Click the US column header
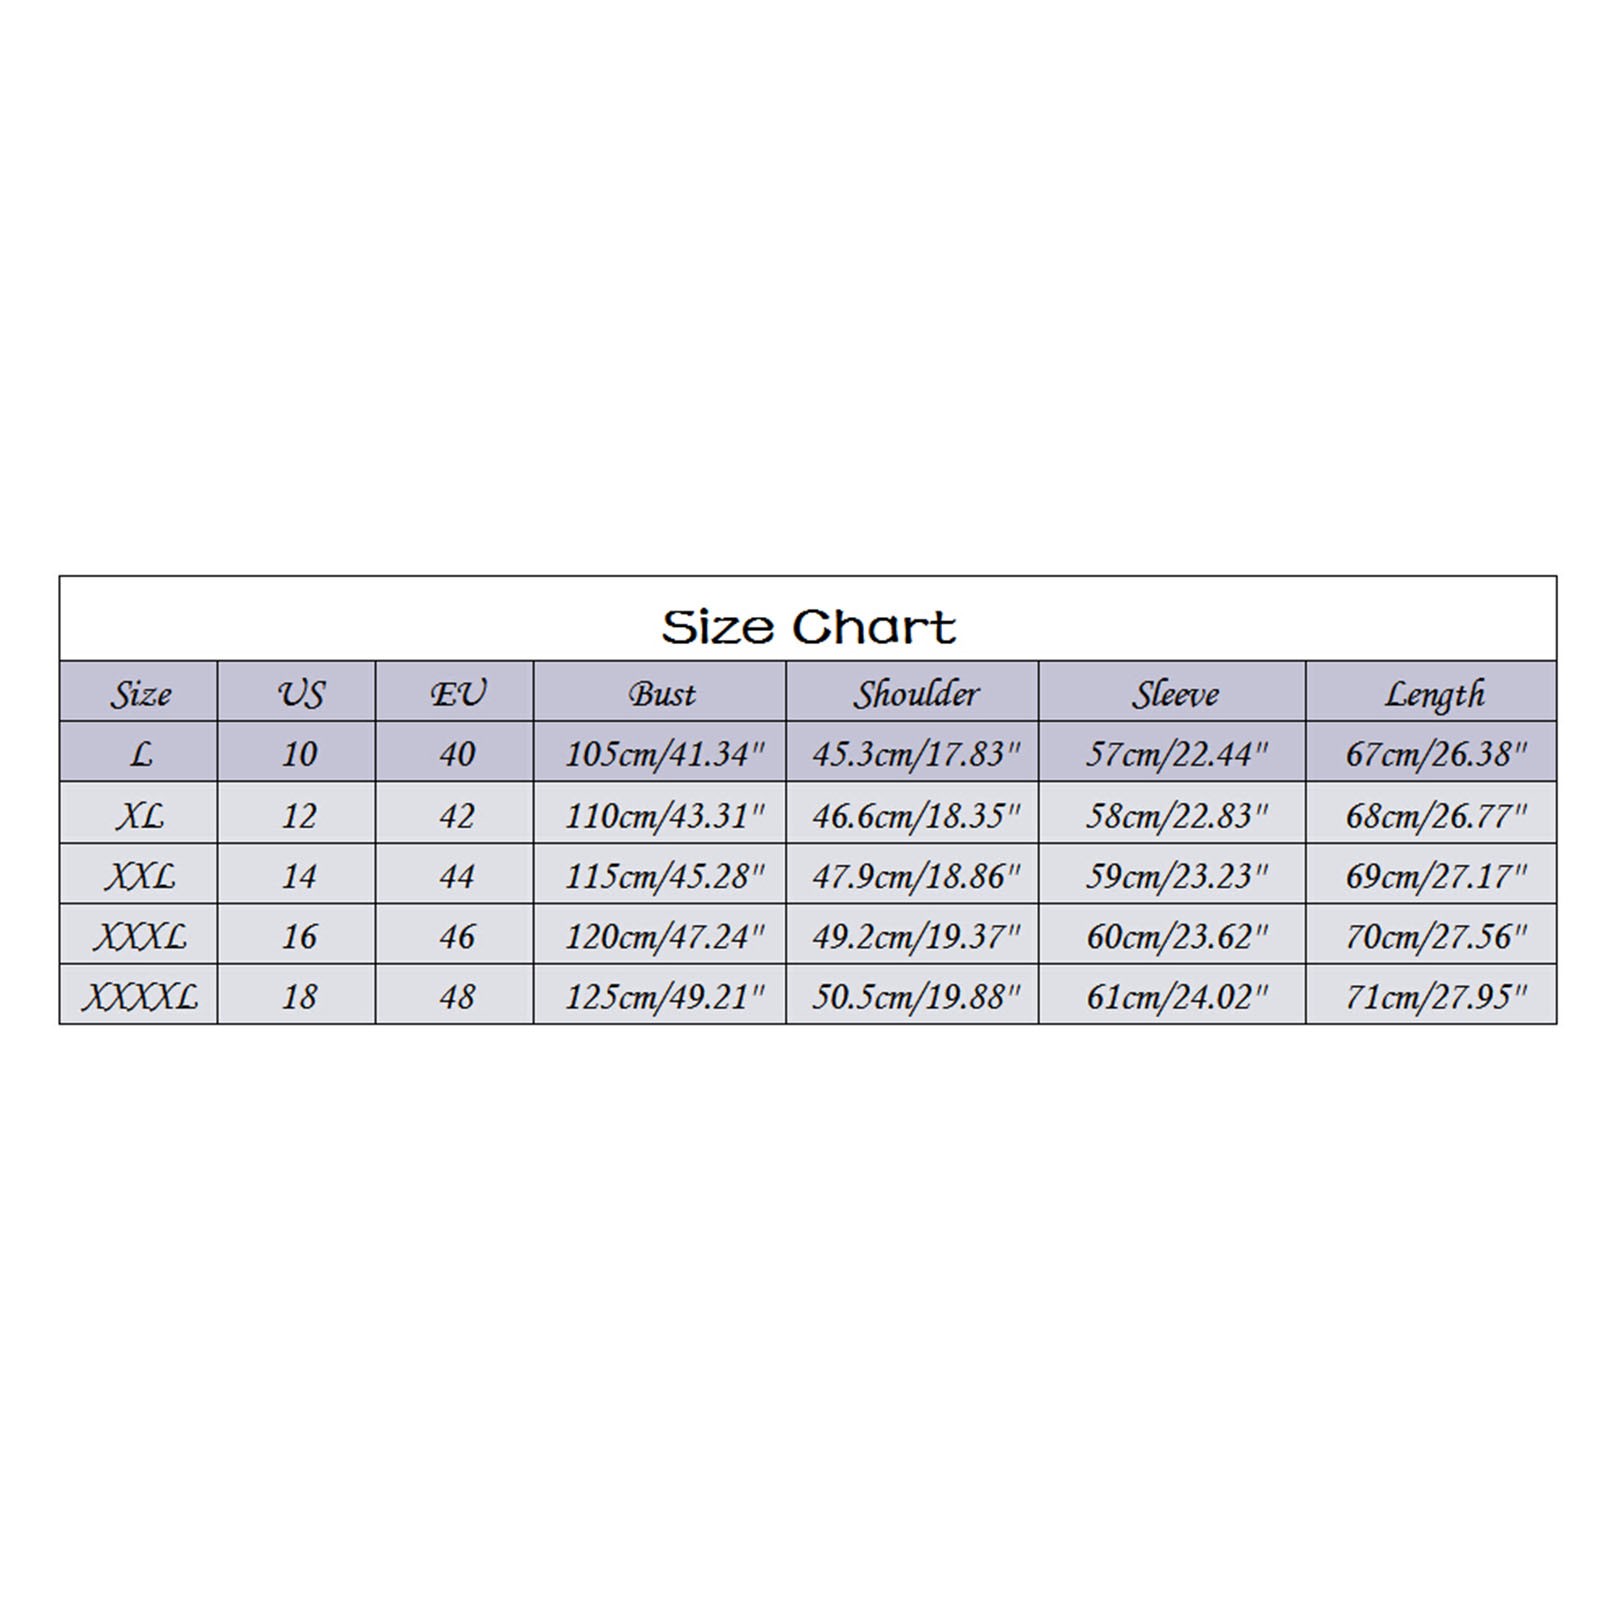Screen dimensions: 1600x1600 pos(297,692)
